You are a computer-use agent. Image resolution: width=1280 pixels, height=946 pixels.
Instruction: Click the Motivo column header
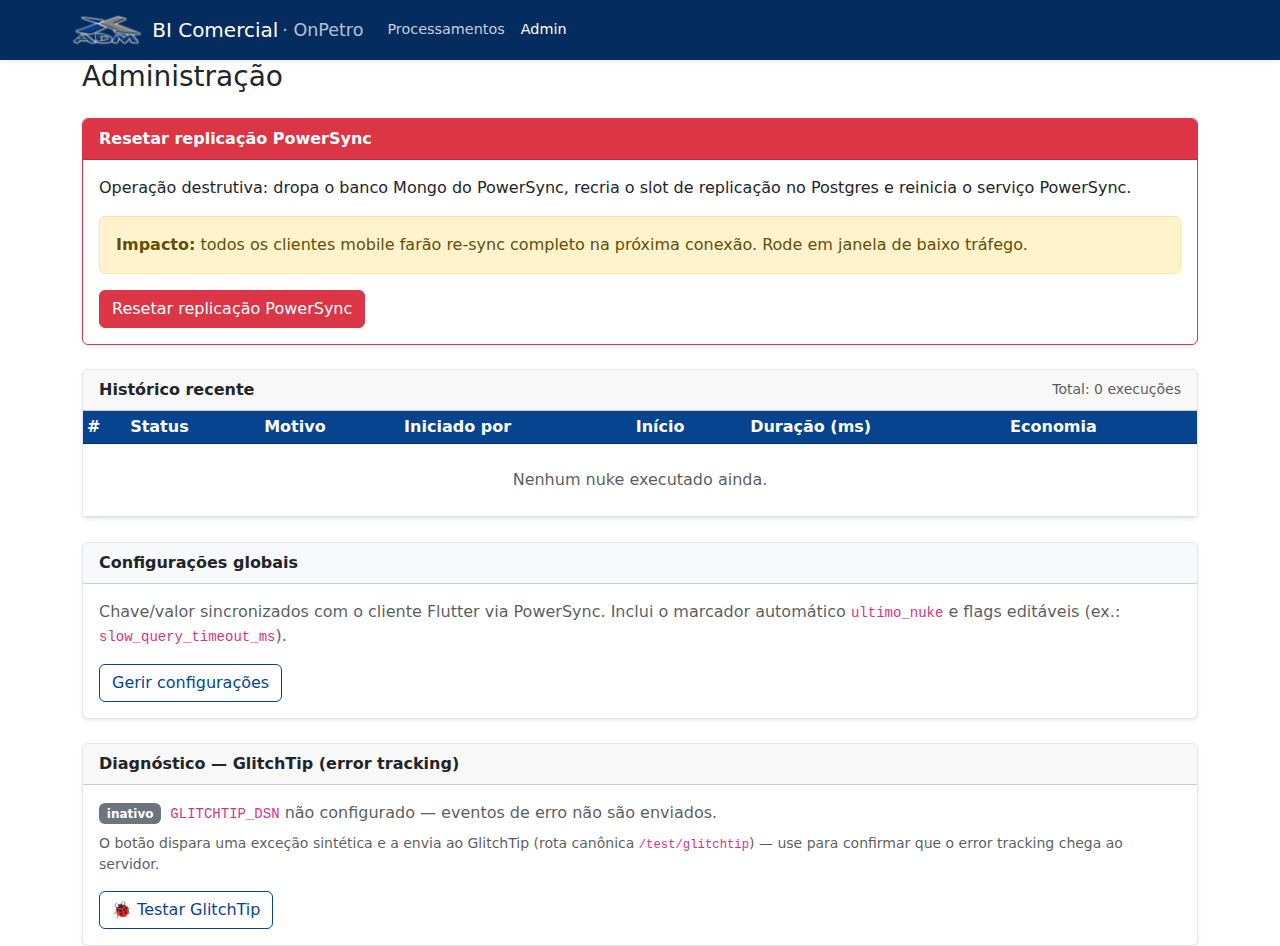click(295, 427)
